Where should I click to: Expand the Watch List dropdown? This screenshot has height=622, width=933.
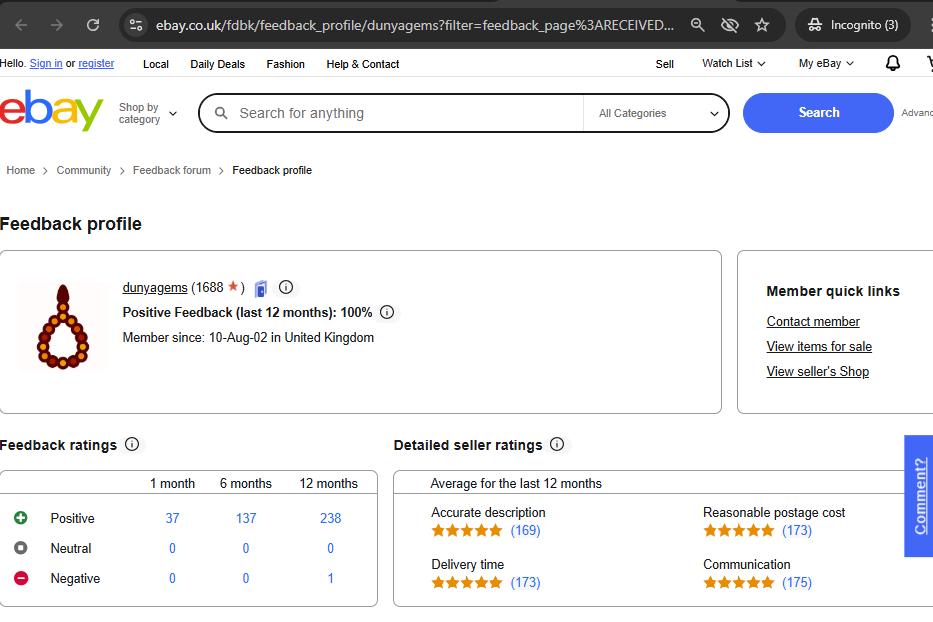coord(734,63)
